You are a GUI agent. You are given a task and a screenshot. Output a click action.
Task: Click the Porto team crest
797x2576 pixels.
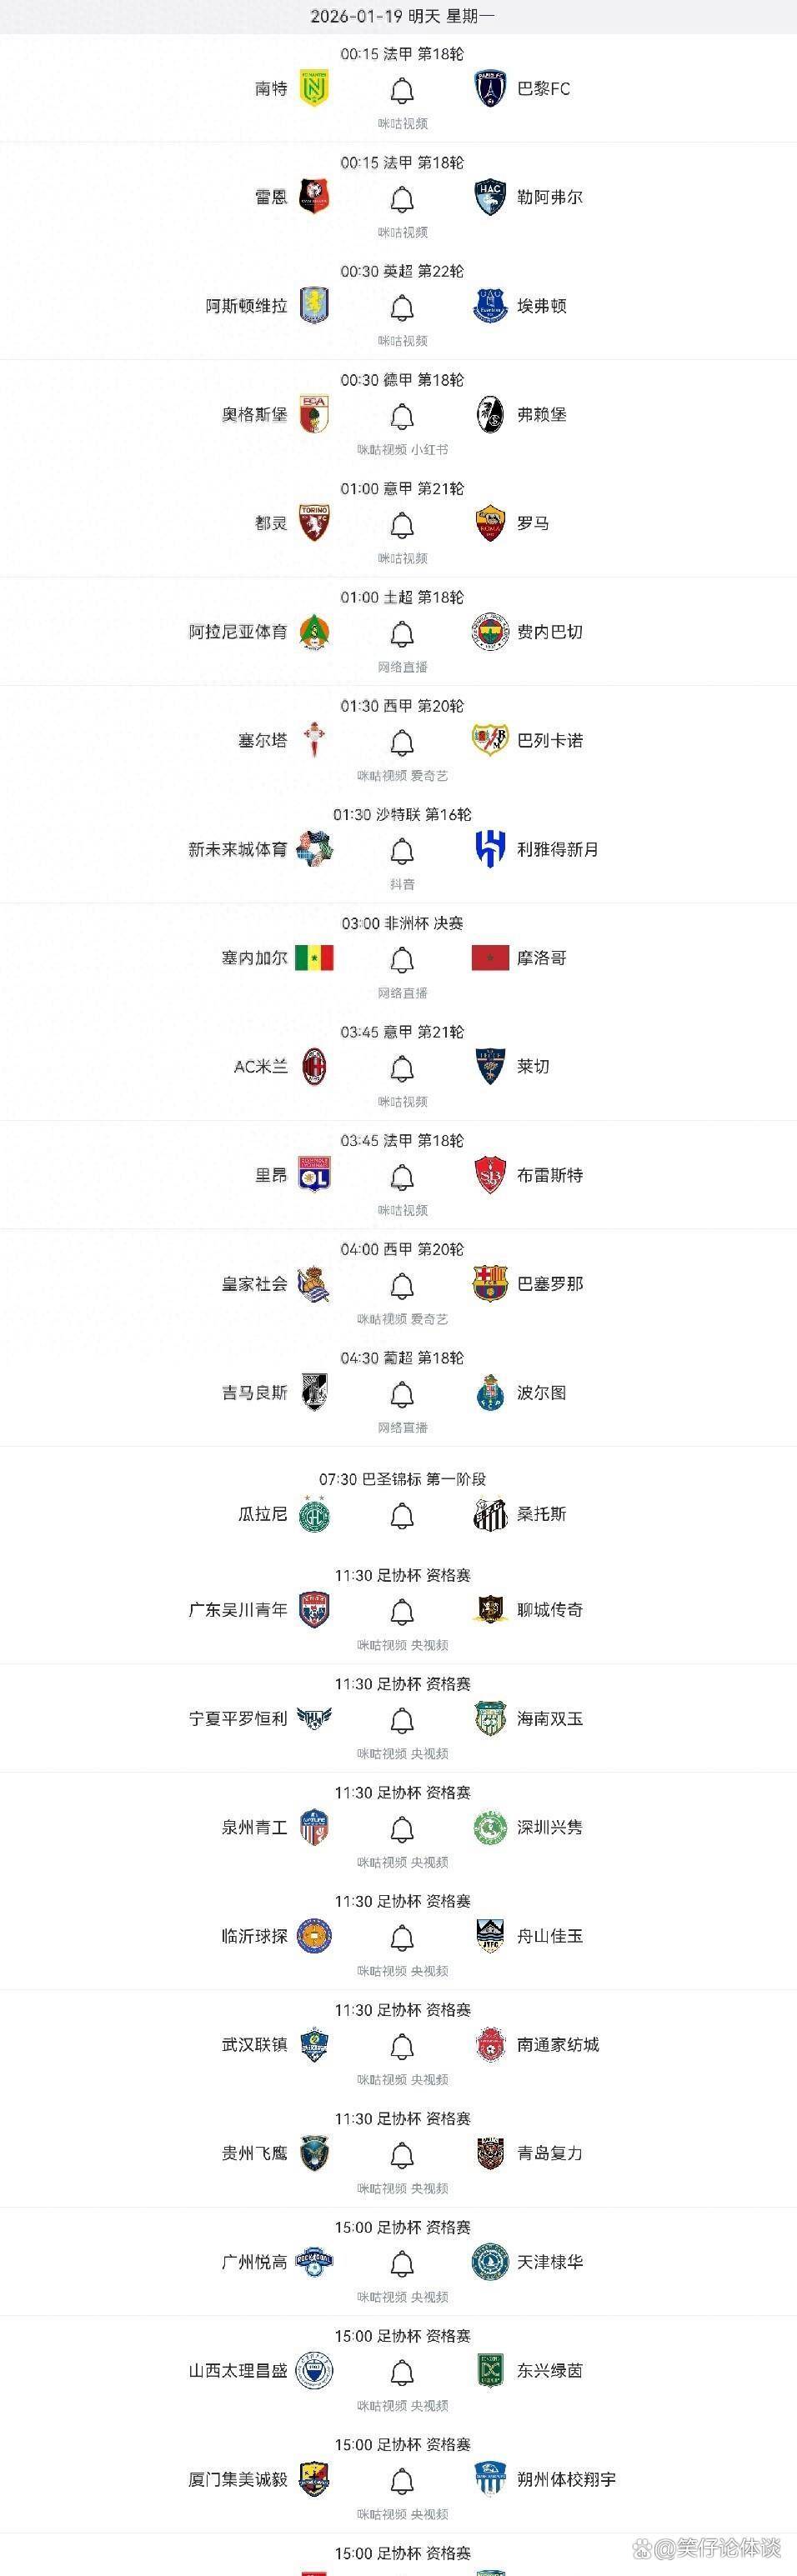pos(490,1393)
